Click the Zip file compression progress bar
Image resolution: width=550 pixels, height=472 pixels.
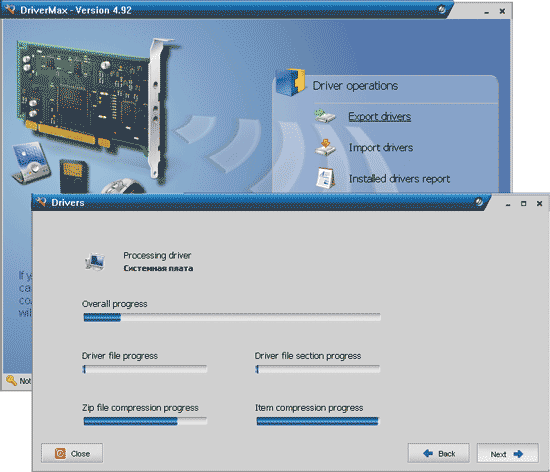coord(145,421)
